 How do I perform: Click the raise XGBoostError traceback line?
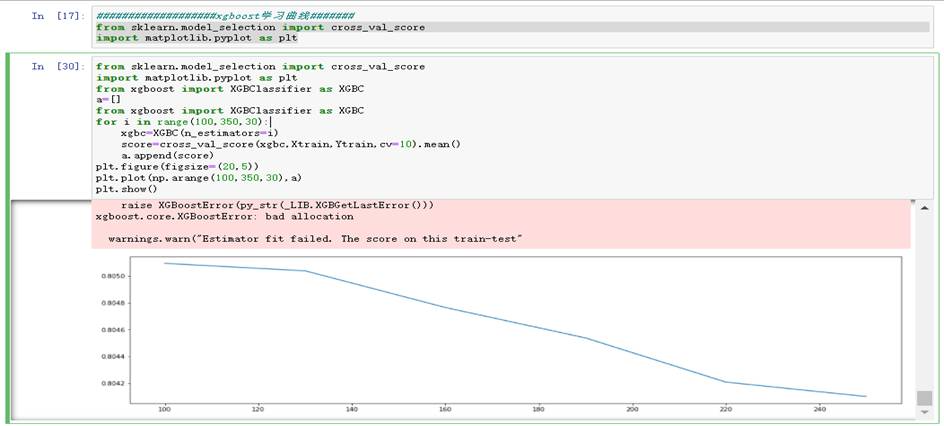coord(277,205)
